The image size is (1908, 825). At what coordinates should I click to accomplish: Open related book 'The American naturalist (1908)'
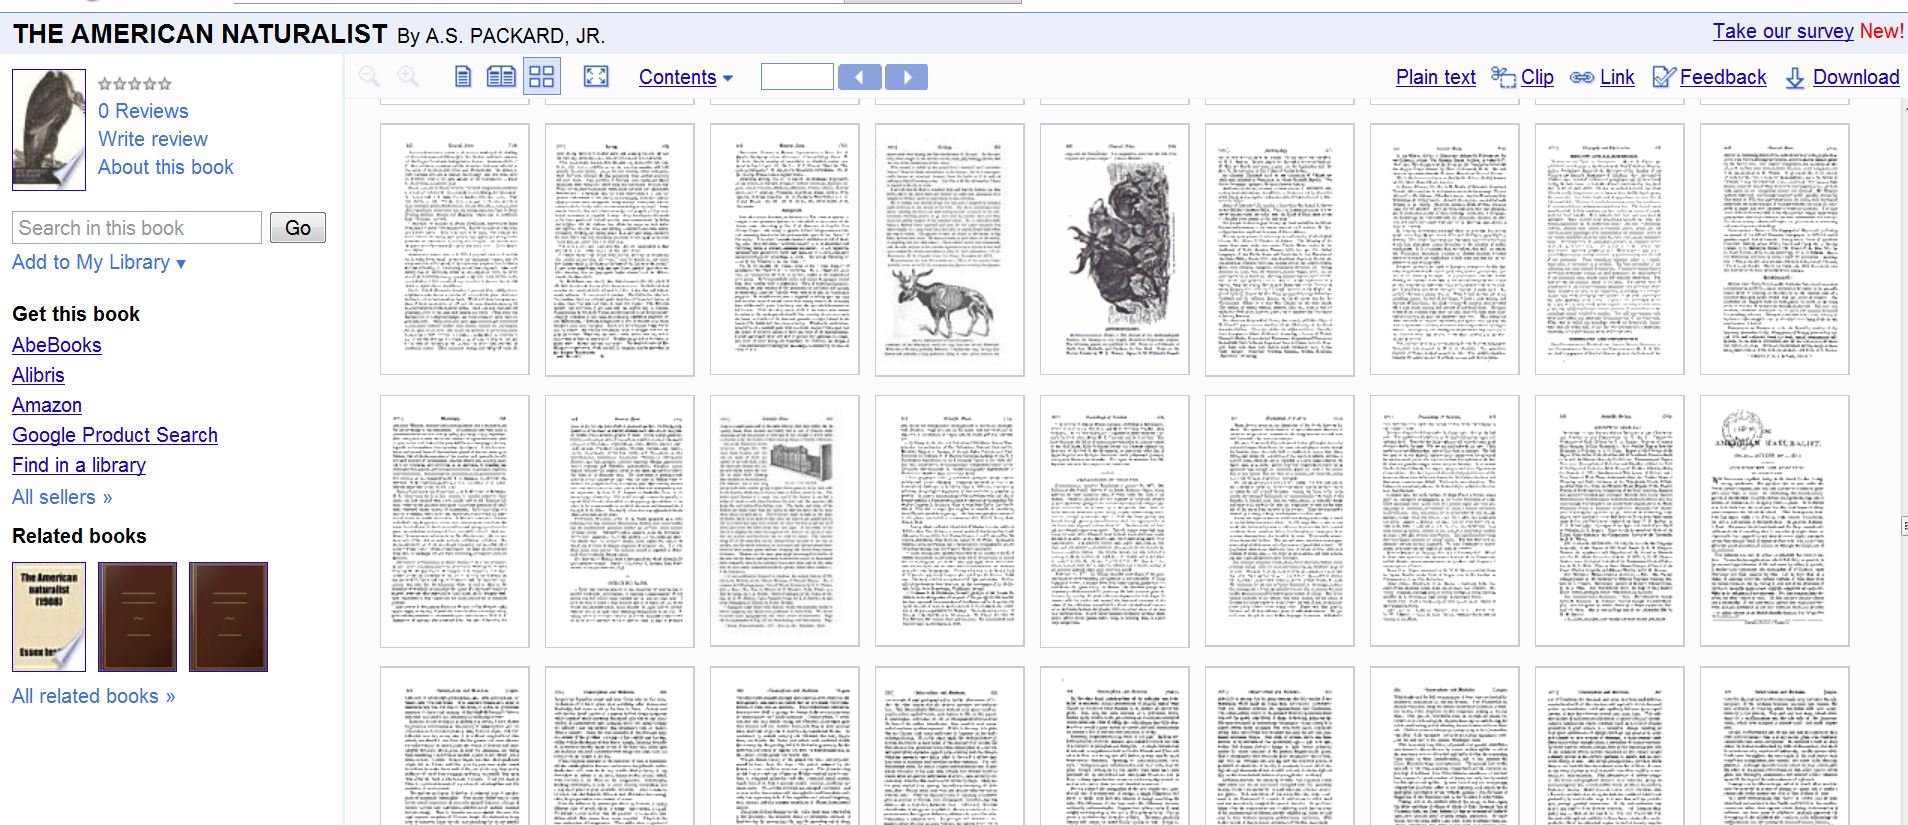point(49,617)
